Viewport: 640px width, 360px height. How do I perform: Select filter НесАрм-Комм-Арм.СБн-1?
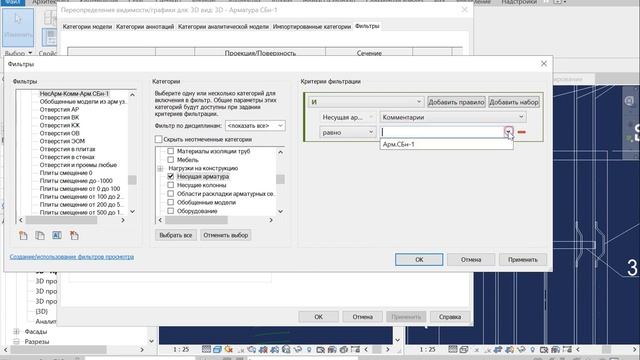(x=74, y=93)
